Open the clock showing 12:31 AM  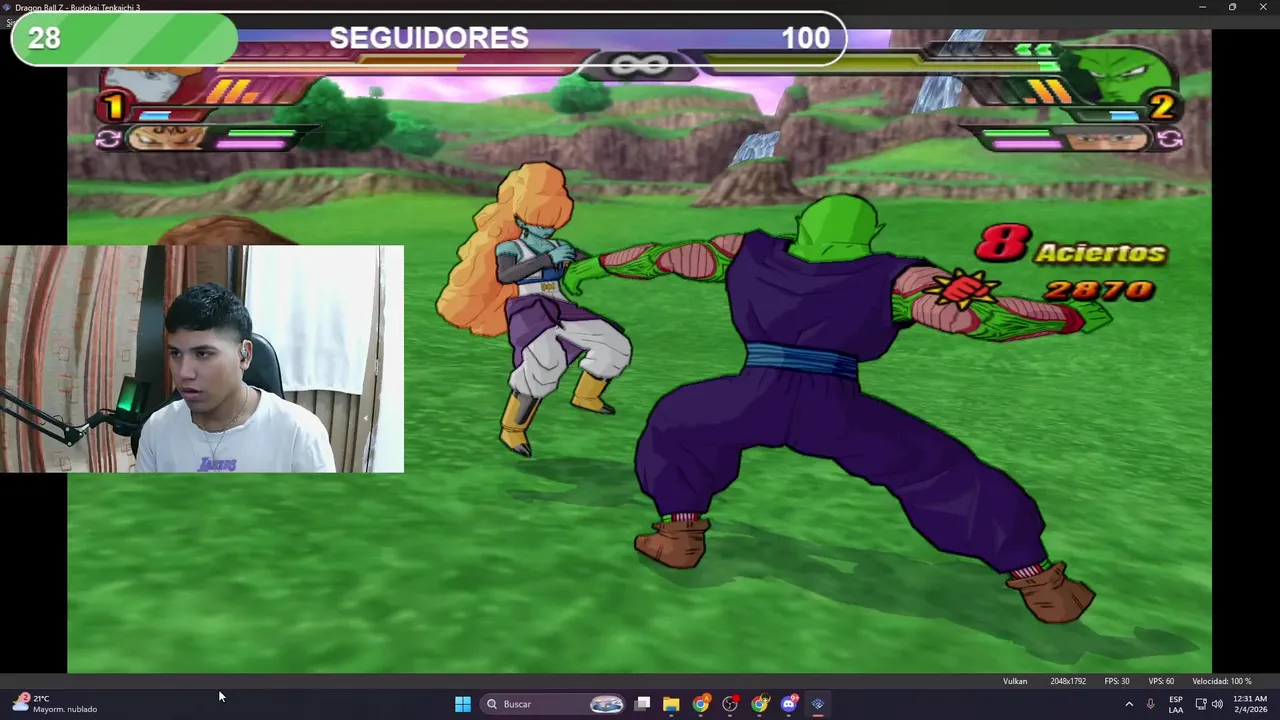[1250, 704]
